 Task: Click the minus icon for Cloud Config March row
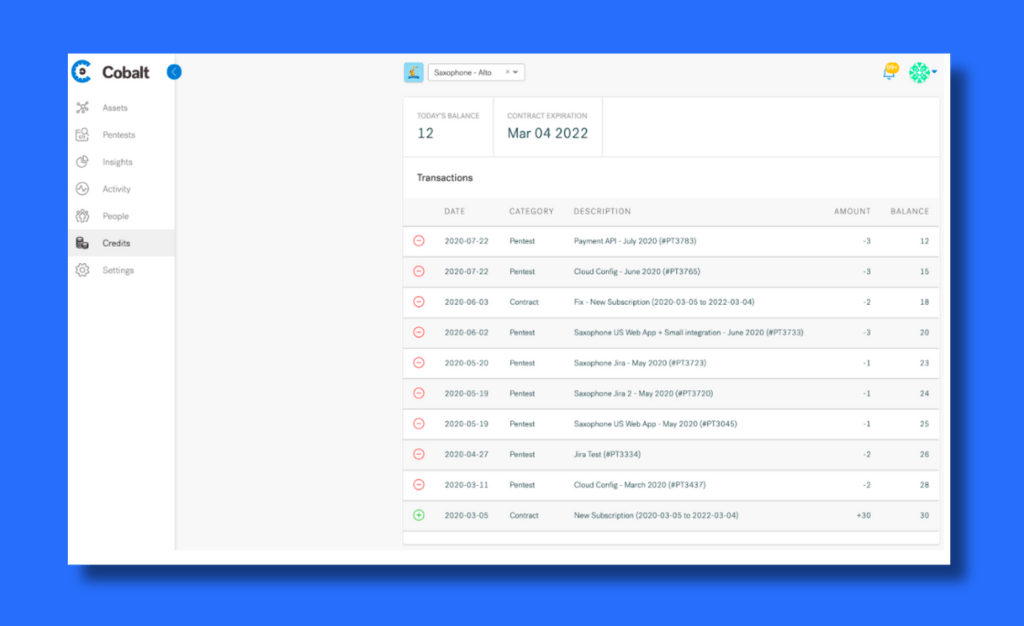(419, 485)
